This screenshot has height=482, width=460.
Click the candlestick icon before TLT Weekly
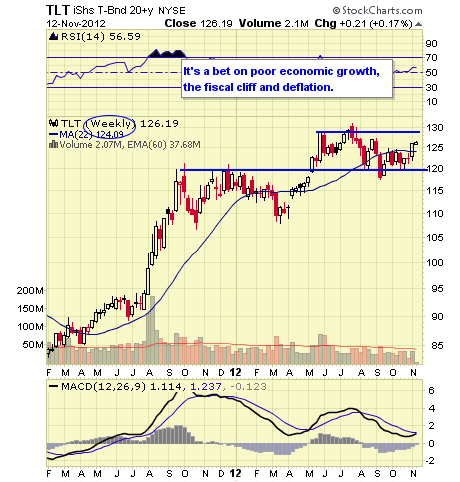[x=53, y=123]
